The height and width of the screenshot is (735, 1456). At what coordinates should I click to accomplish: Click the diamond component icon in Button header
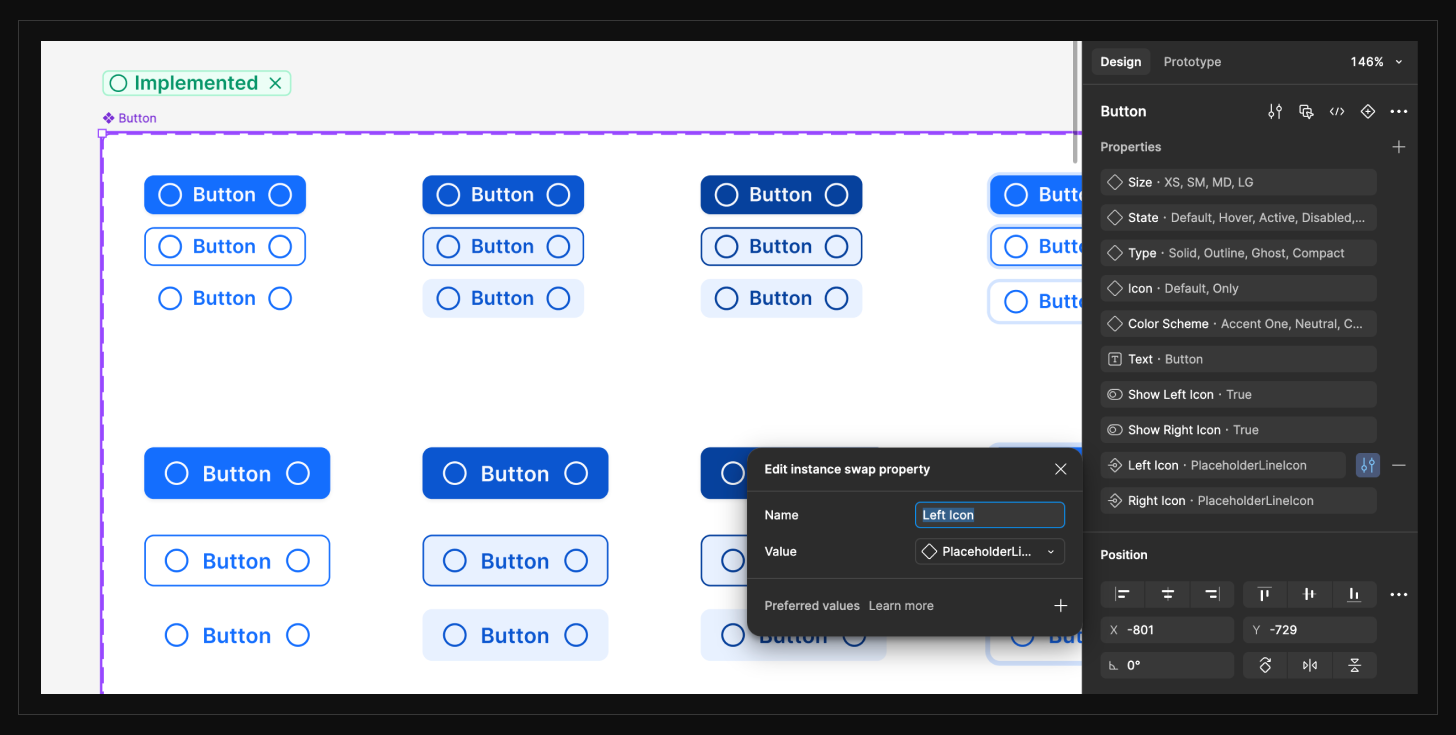(1368, 112)
